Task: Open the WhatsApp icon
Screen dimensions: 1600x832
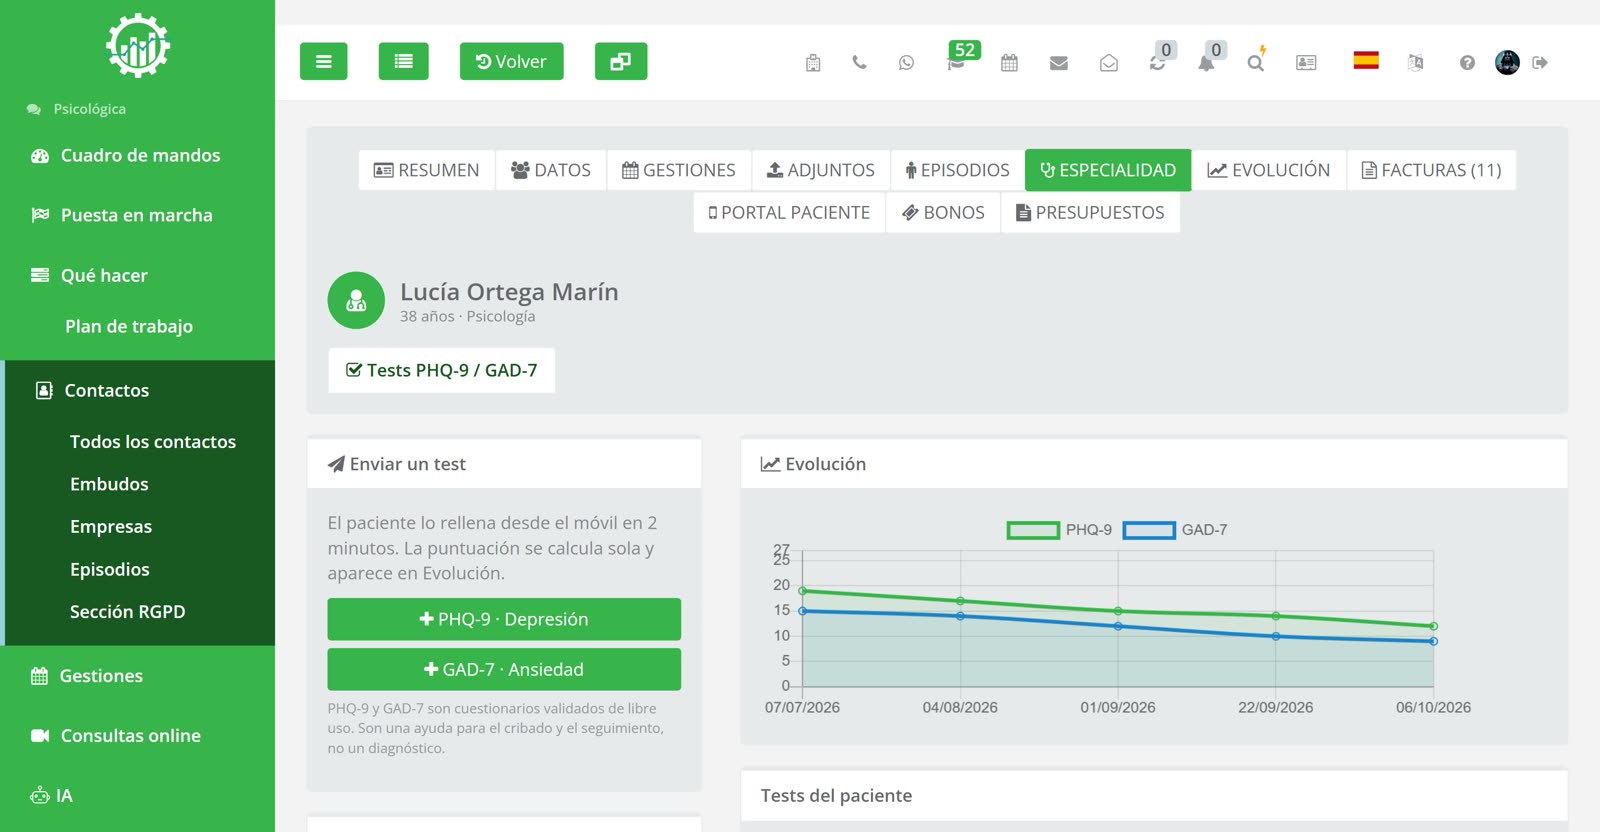Action: click(906, 62)
